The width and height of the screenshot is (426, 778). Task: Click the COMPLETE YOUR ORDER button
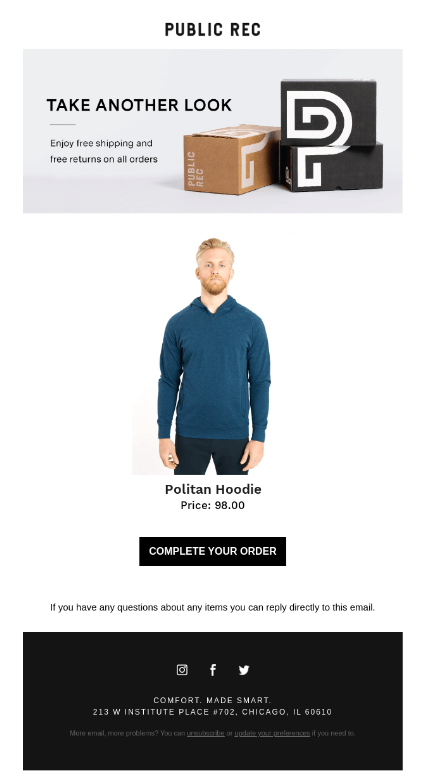tap(213, 551)
